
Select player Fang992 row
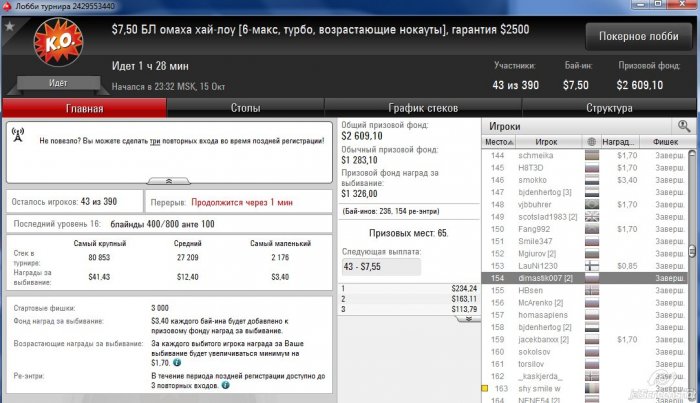(x=584, y=229)
